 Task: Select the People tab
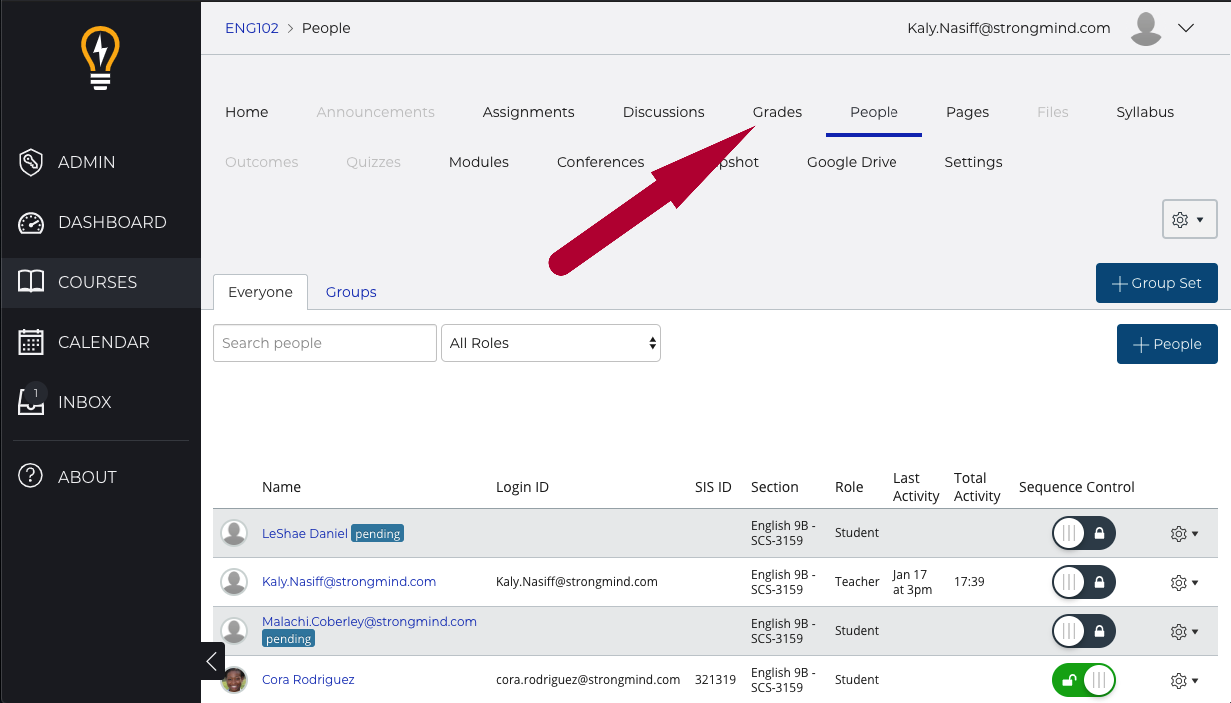click(874, 112)
